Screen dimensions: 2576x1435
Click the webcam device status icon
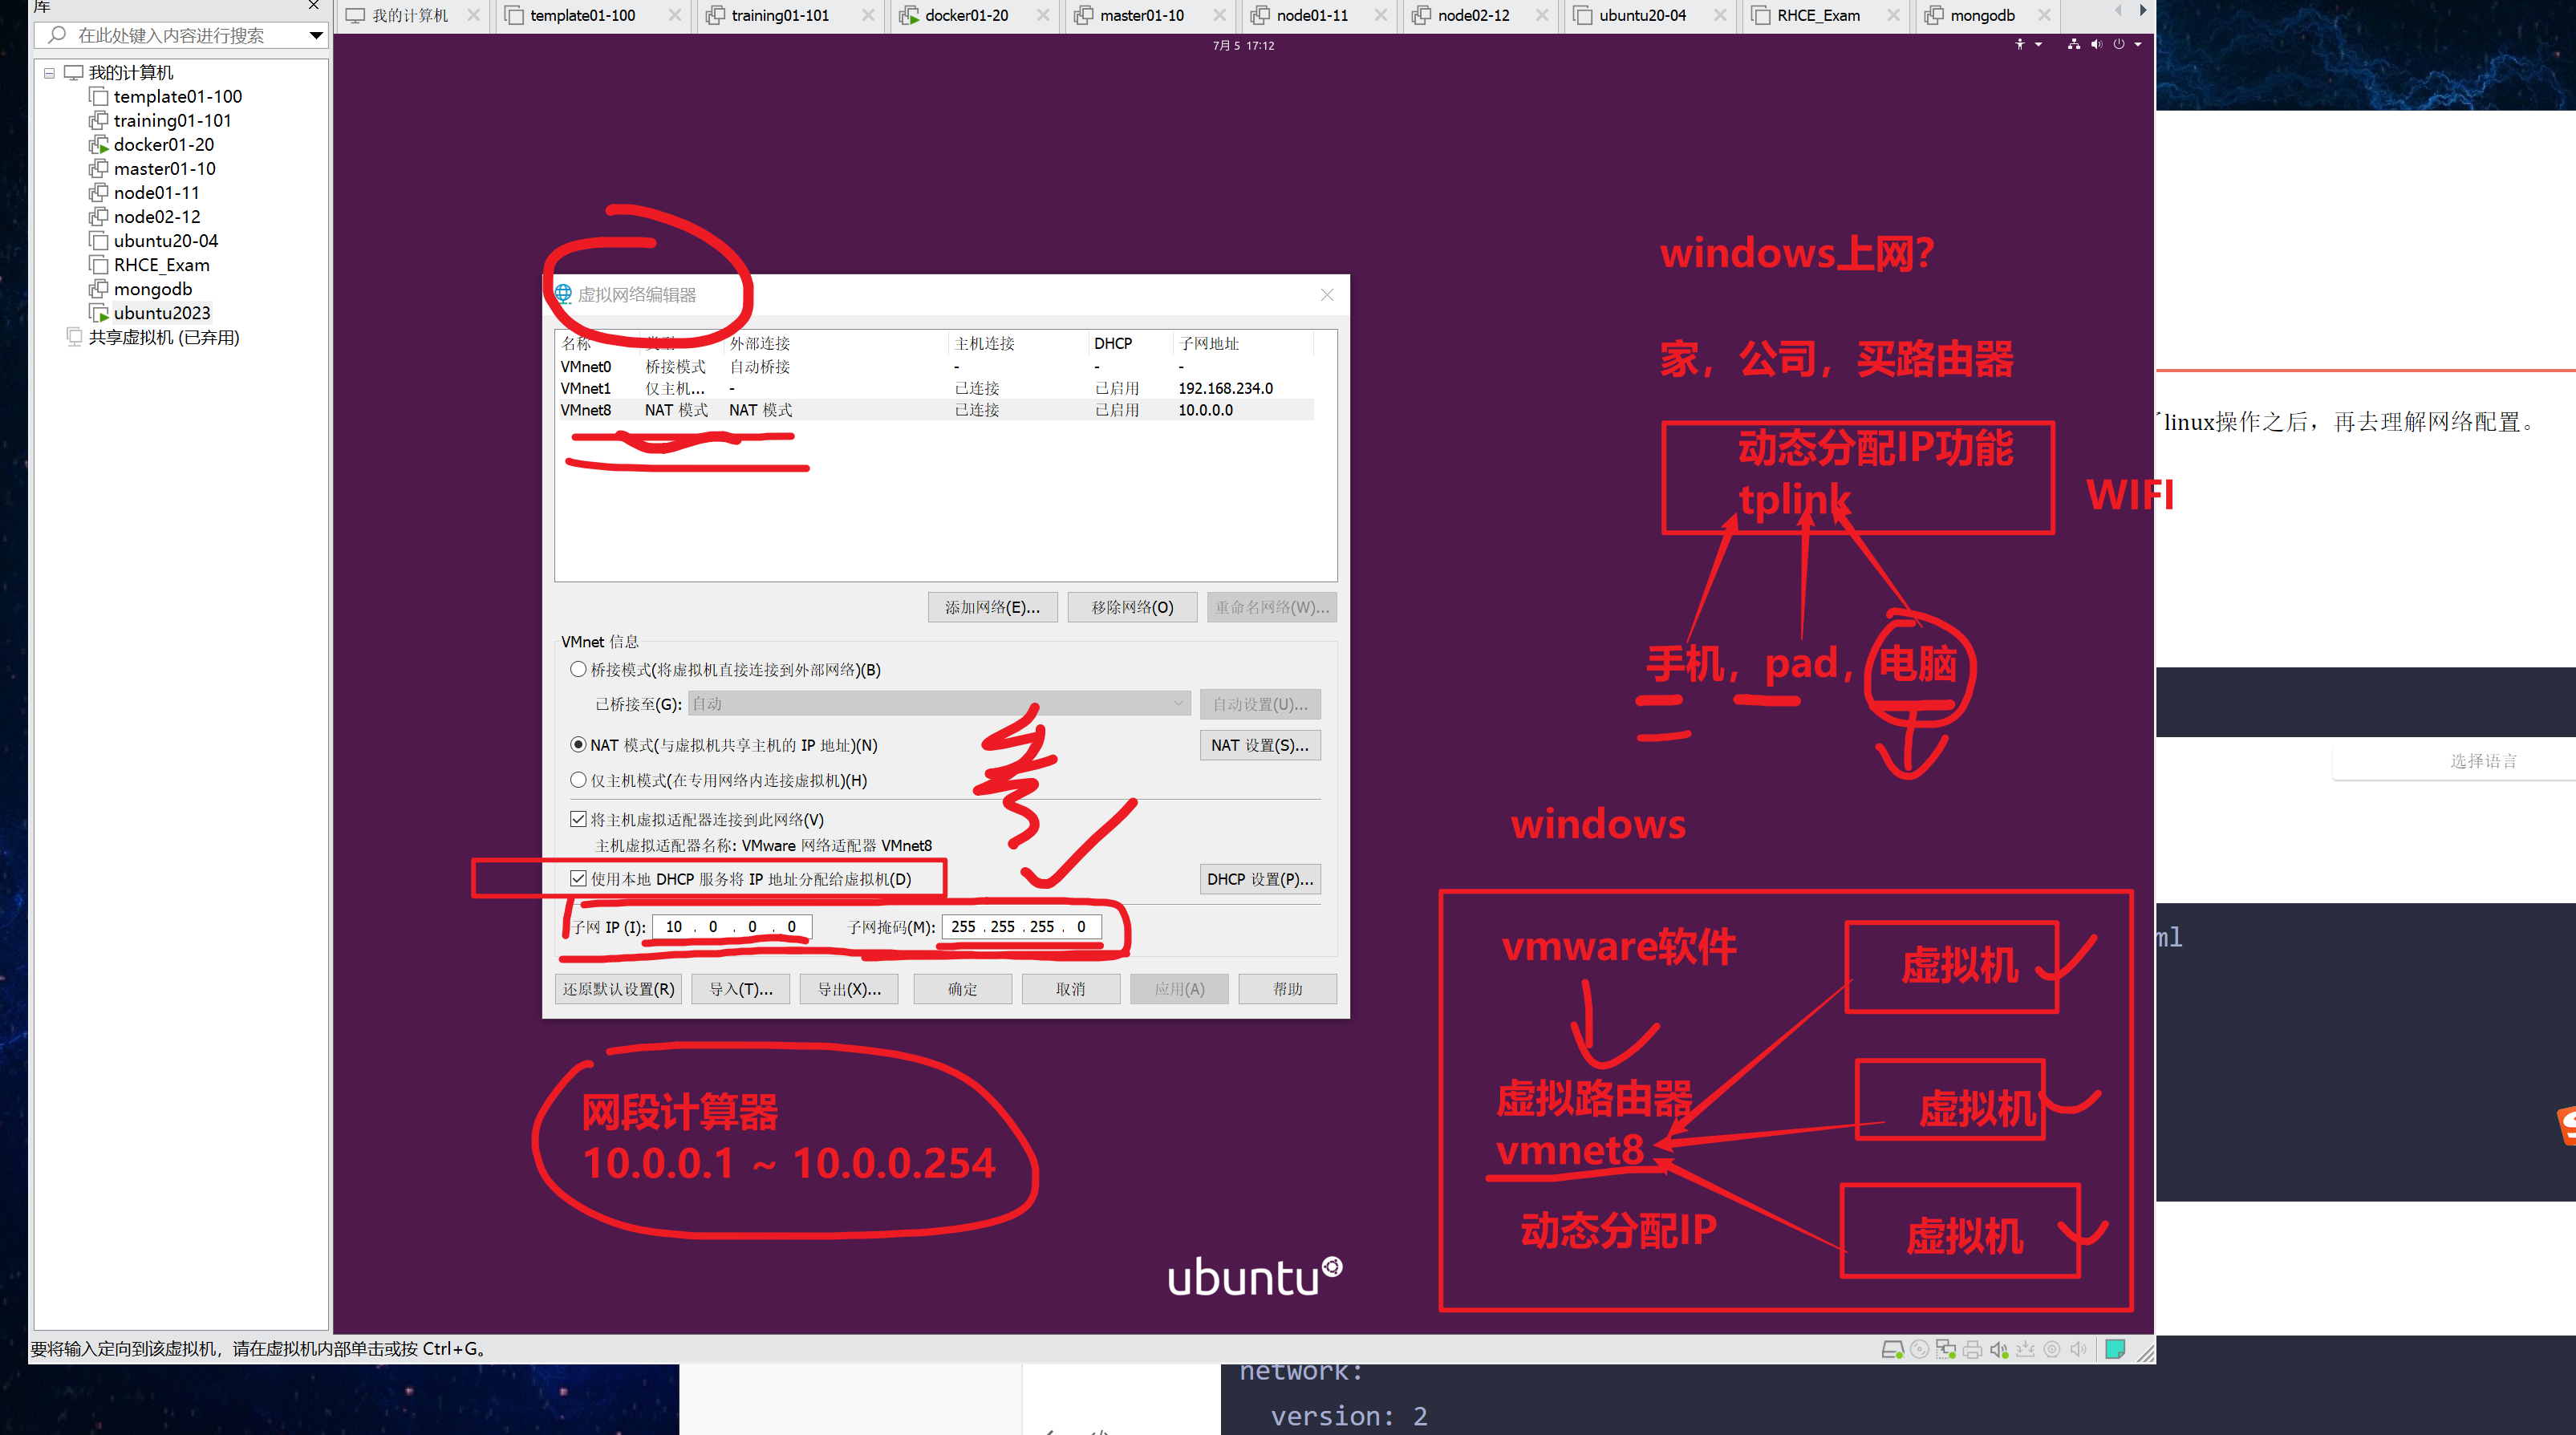[2052, 1349]
